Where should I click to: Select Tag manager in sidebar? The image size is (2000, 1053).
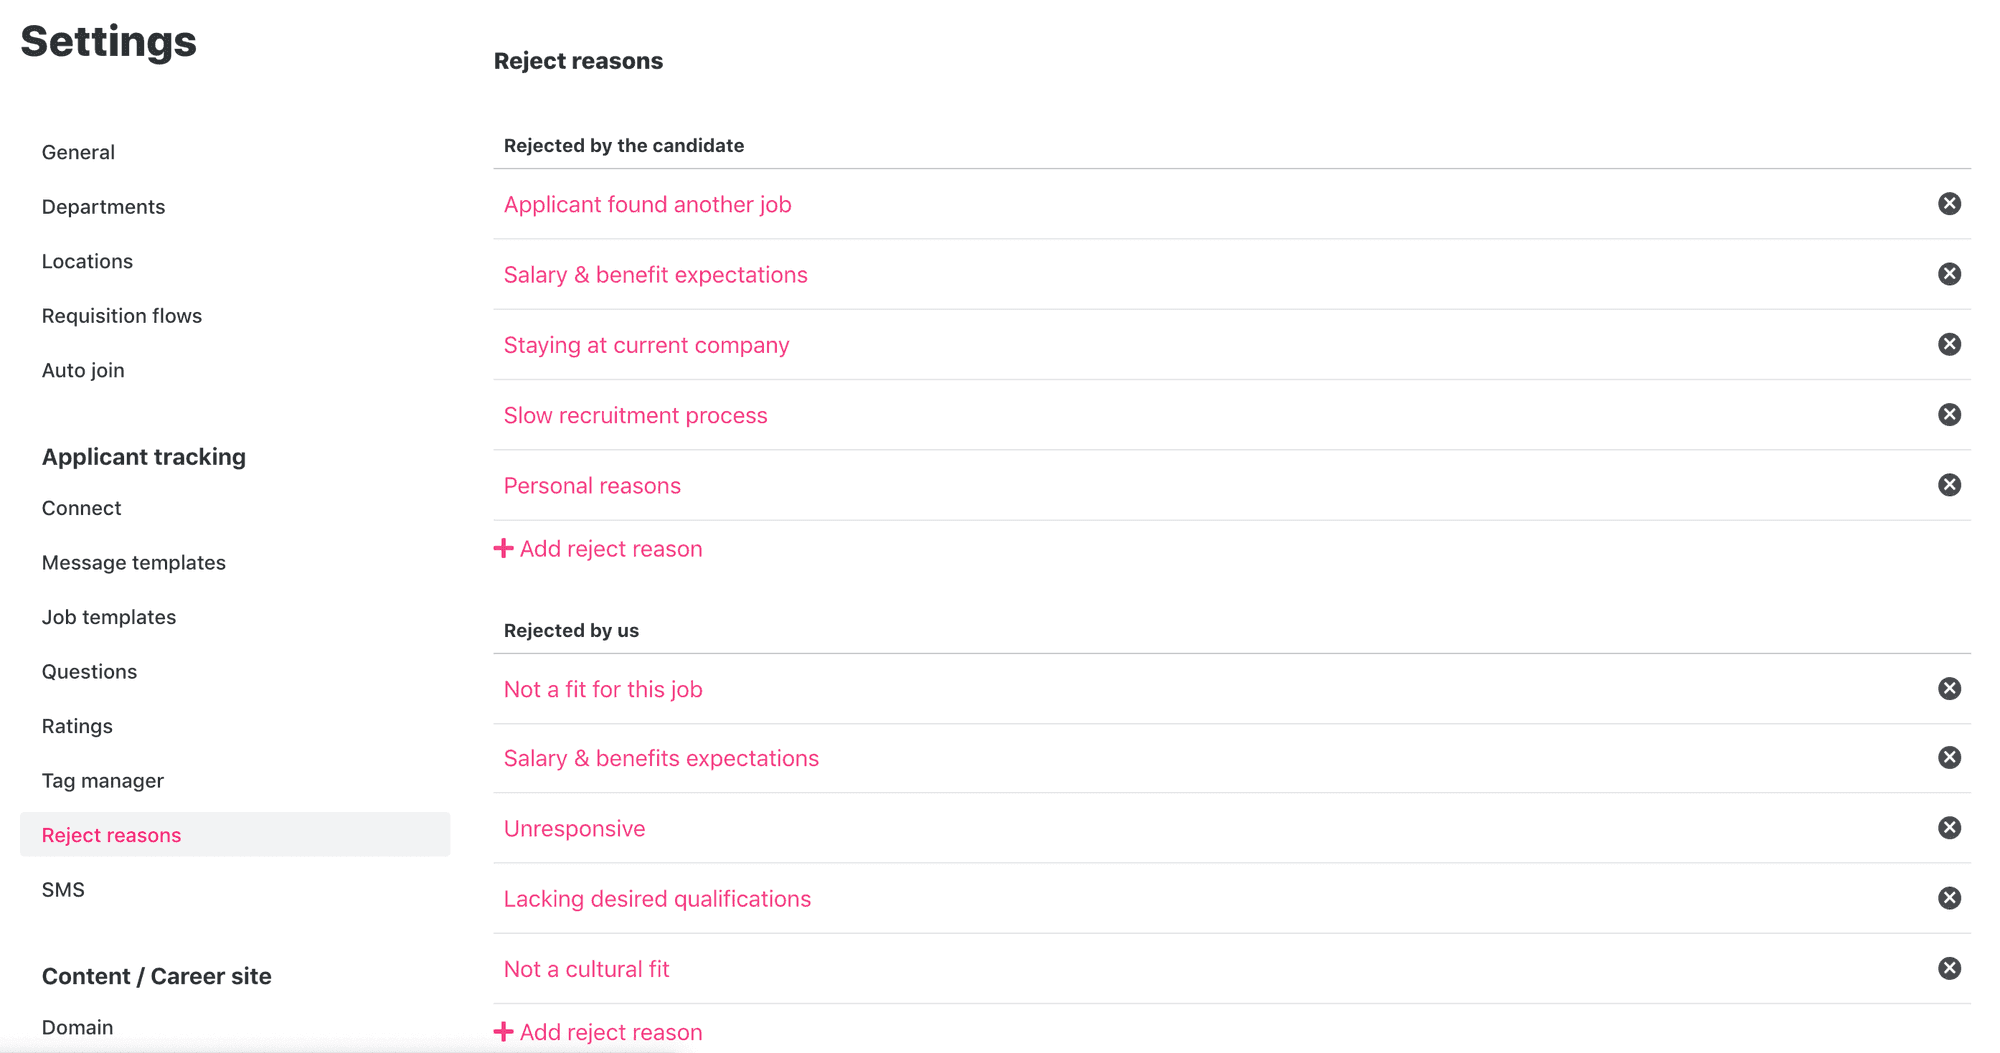[103, 781]
